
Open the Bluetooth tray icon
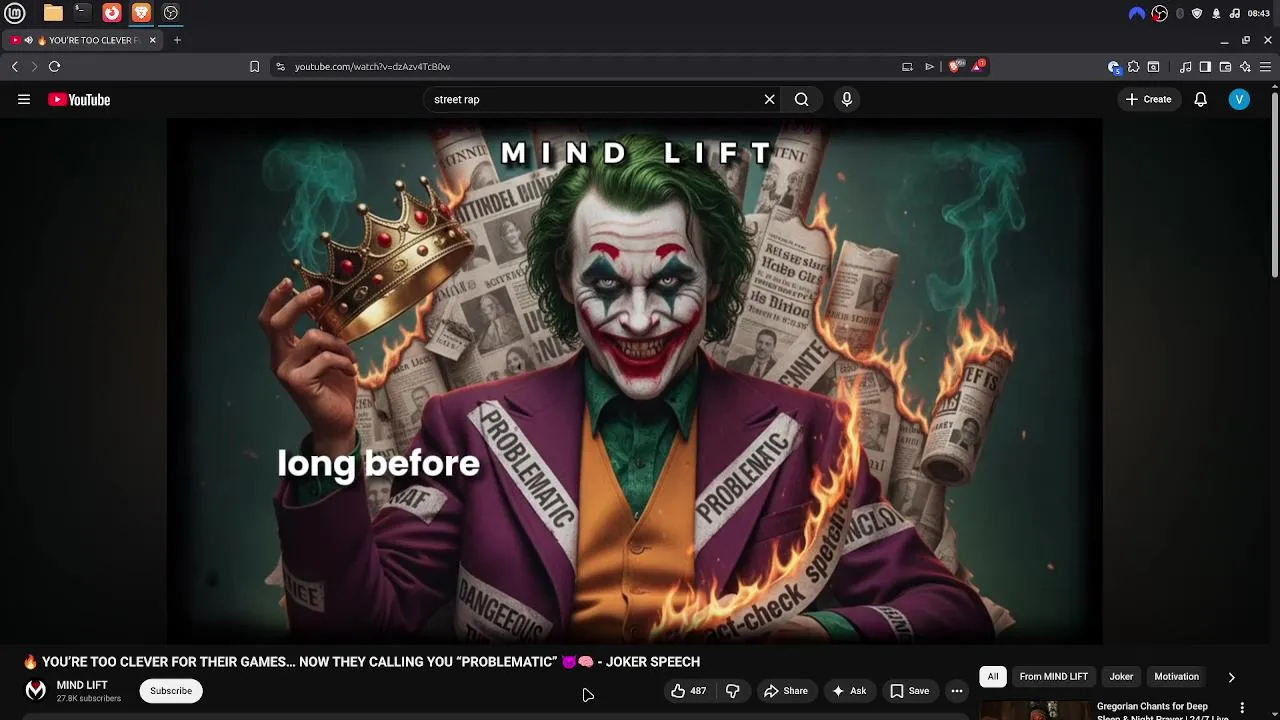[1180, 13]
